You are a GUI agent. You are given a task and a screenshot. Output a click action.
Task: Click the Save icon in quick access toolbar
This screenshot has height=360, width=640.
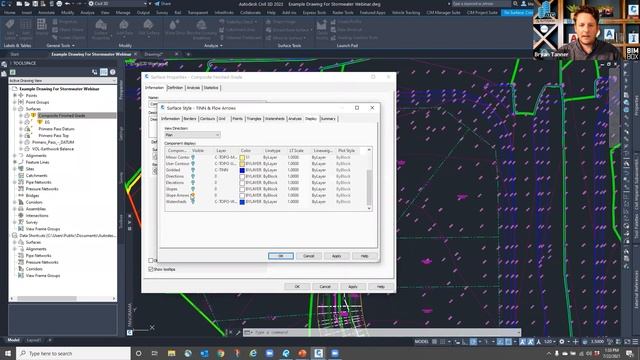[35, 4]
